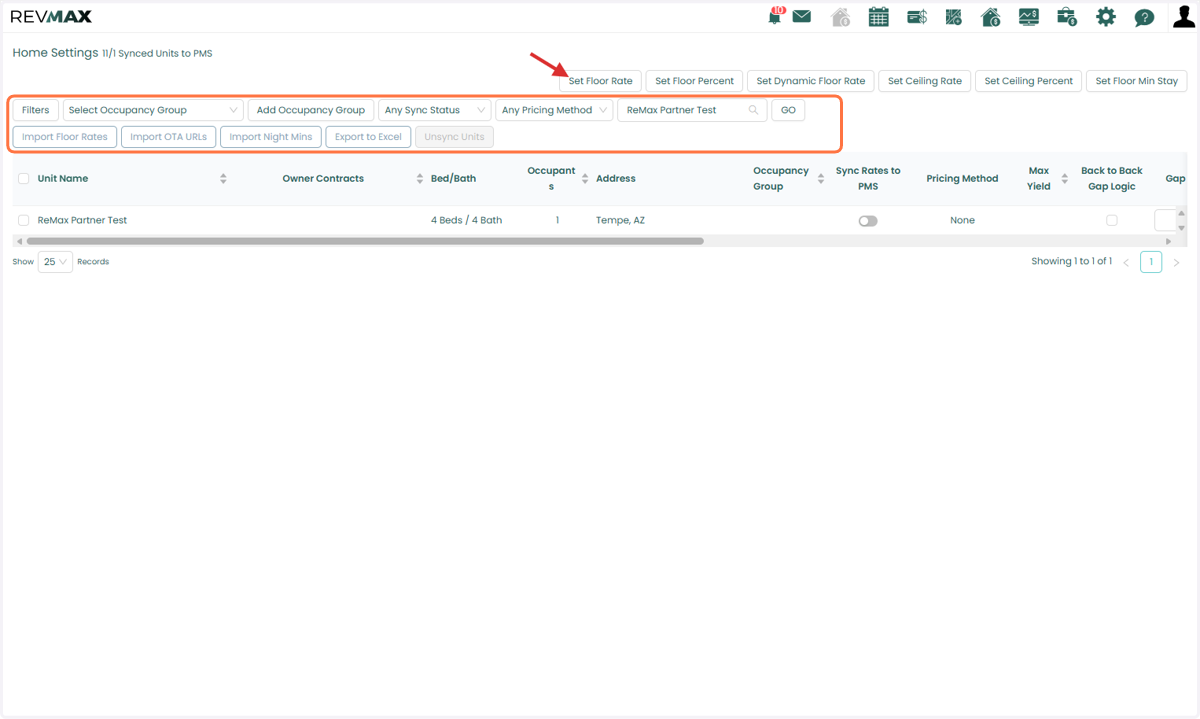Viewport: 1200px width, 719px height.
Task: Open the user profile silhouette icon
Action: click(1183, 17)
